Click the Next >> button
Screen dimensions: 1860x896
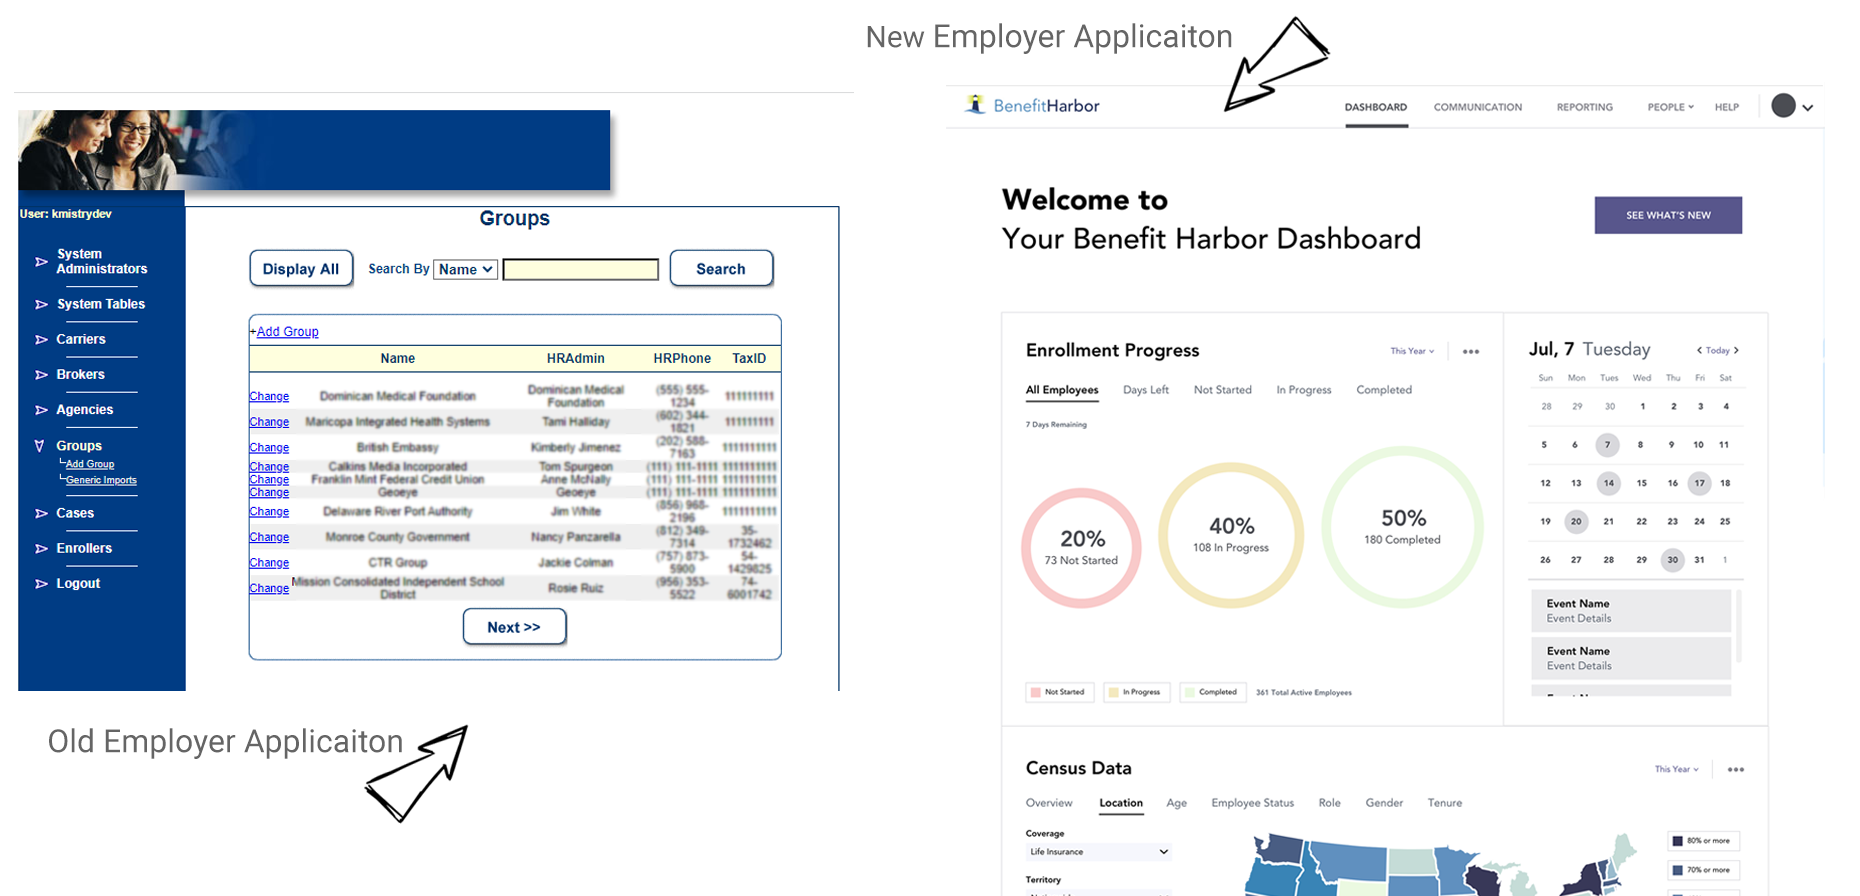514,627
